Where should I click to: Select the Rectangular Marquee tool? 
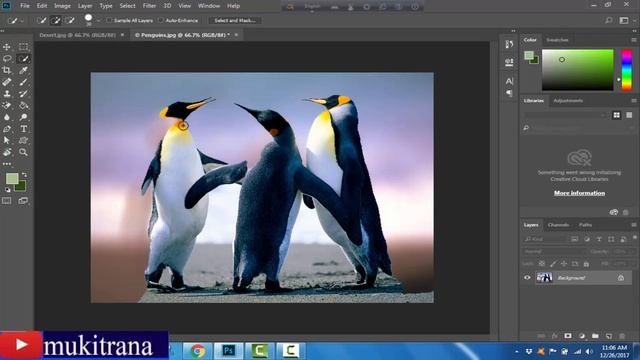(24, 47)
